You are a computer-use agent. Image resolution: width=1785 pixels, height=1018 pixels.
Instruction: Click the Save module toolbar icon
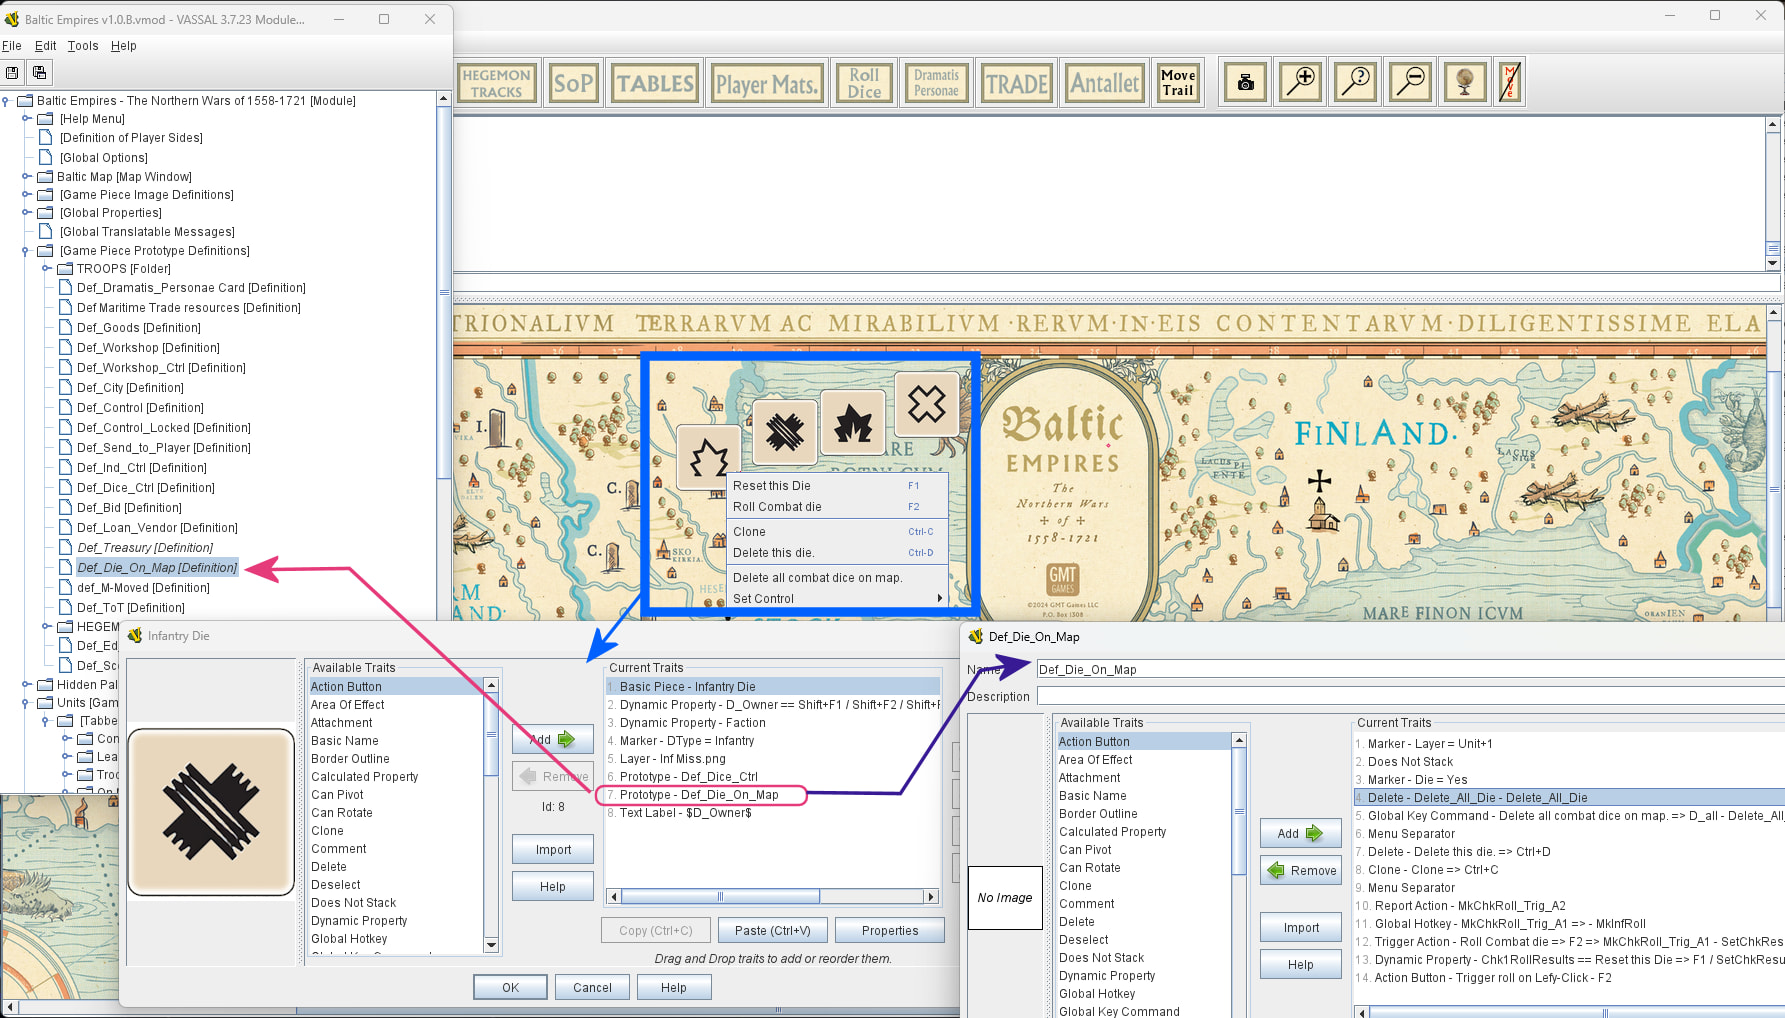[x=12, y=72]
